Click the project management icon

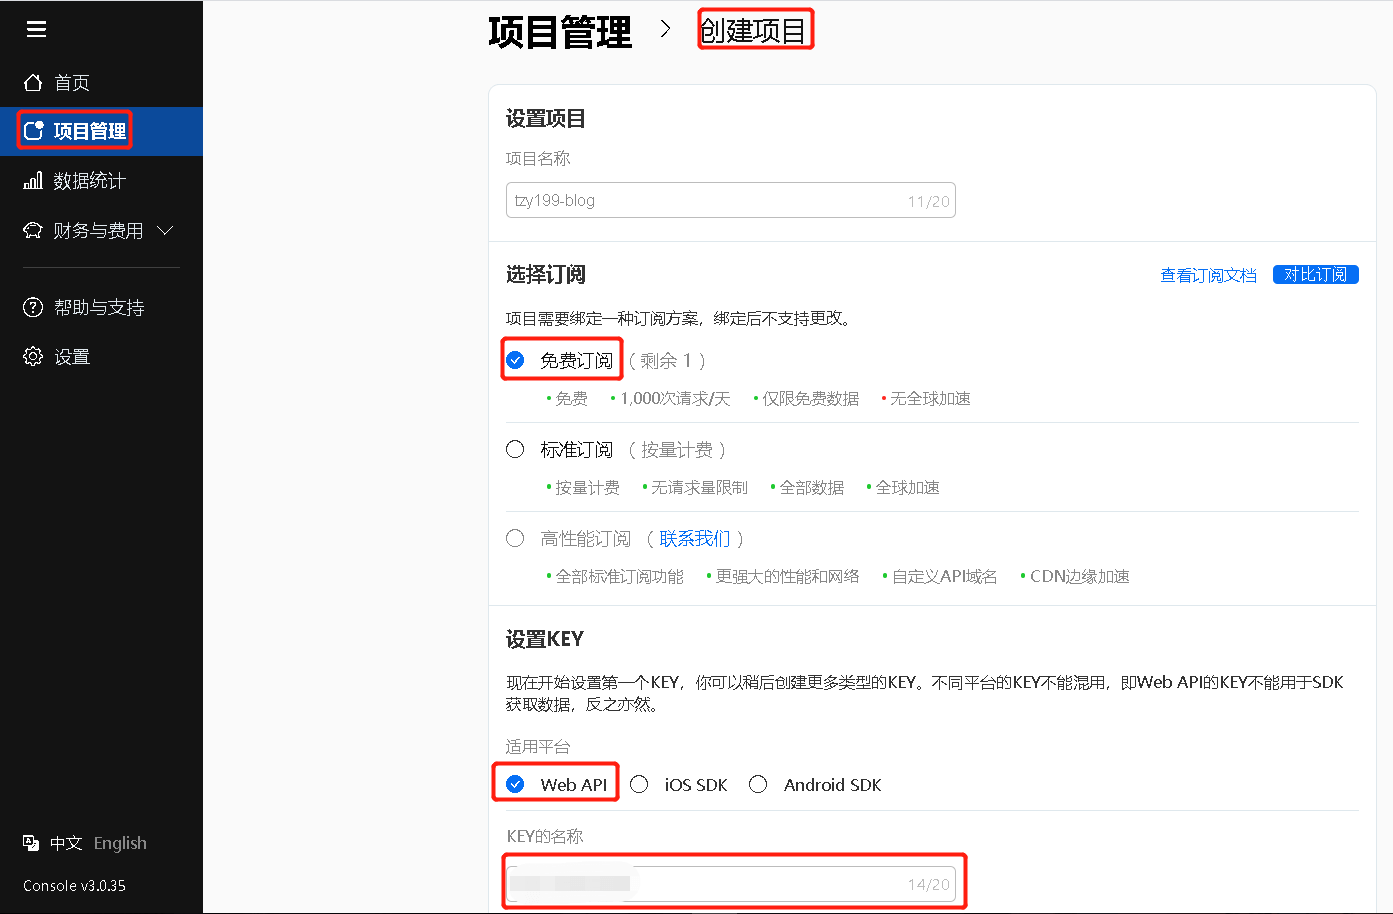point(34,131)
